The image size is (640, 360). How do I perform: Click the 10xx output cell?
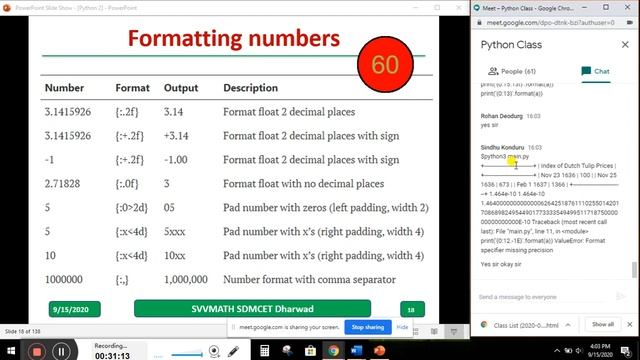[174, 256]
